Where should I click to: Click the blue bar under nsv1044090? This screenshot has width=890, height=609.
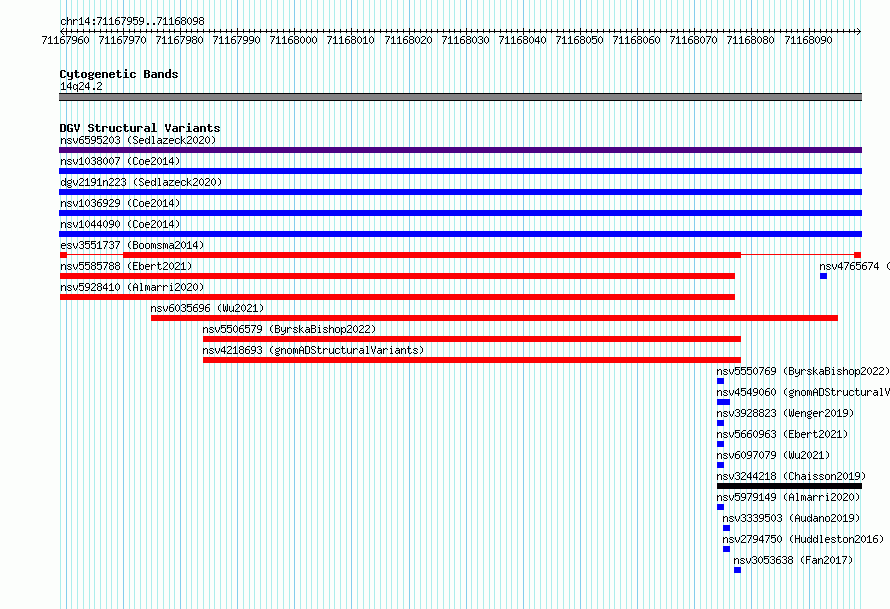click(460, 234)
